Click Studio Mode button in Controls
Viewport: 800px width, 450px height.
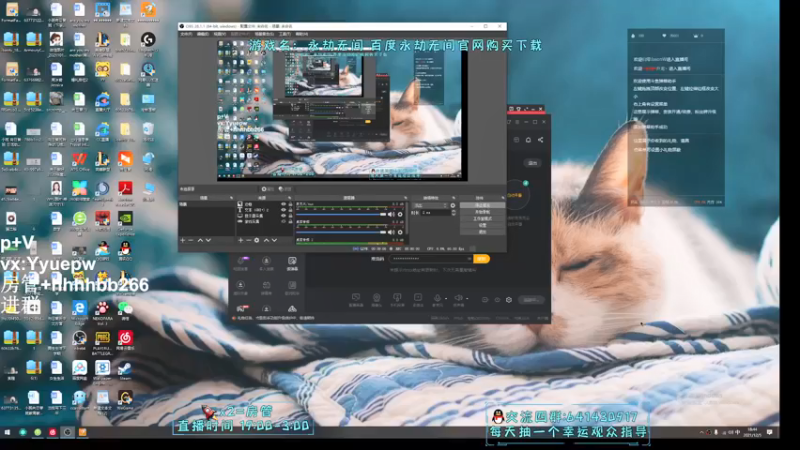[483, 218]
